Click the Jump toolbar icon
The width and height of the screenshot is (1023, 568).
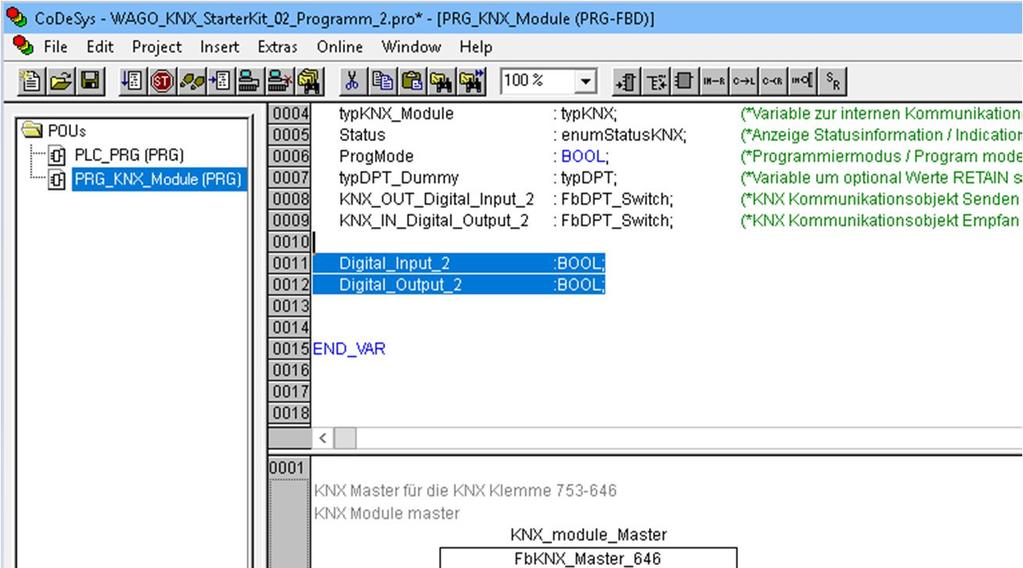(x=743, y=81)
